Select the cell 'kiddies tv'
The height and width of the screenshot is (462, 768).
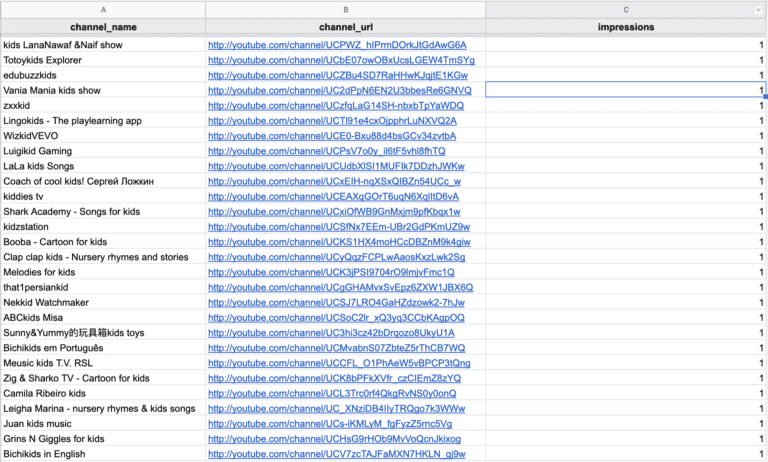[x=103, y=197]
